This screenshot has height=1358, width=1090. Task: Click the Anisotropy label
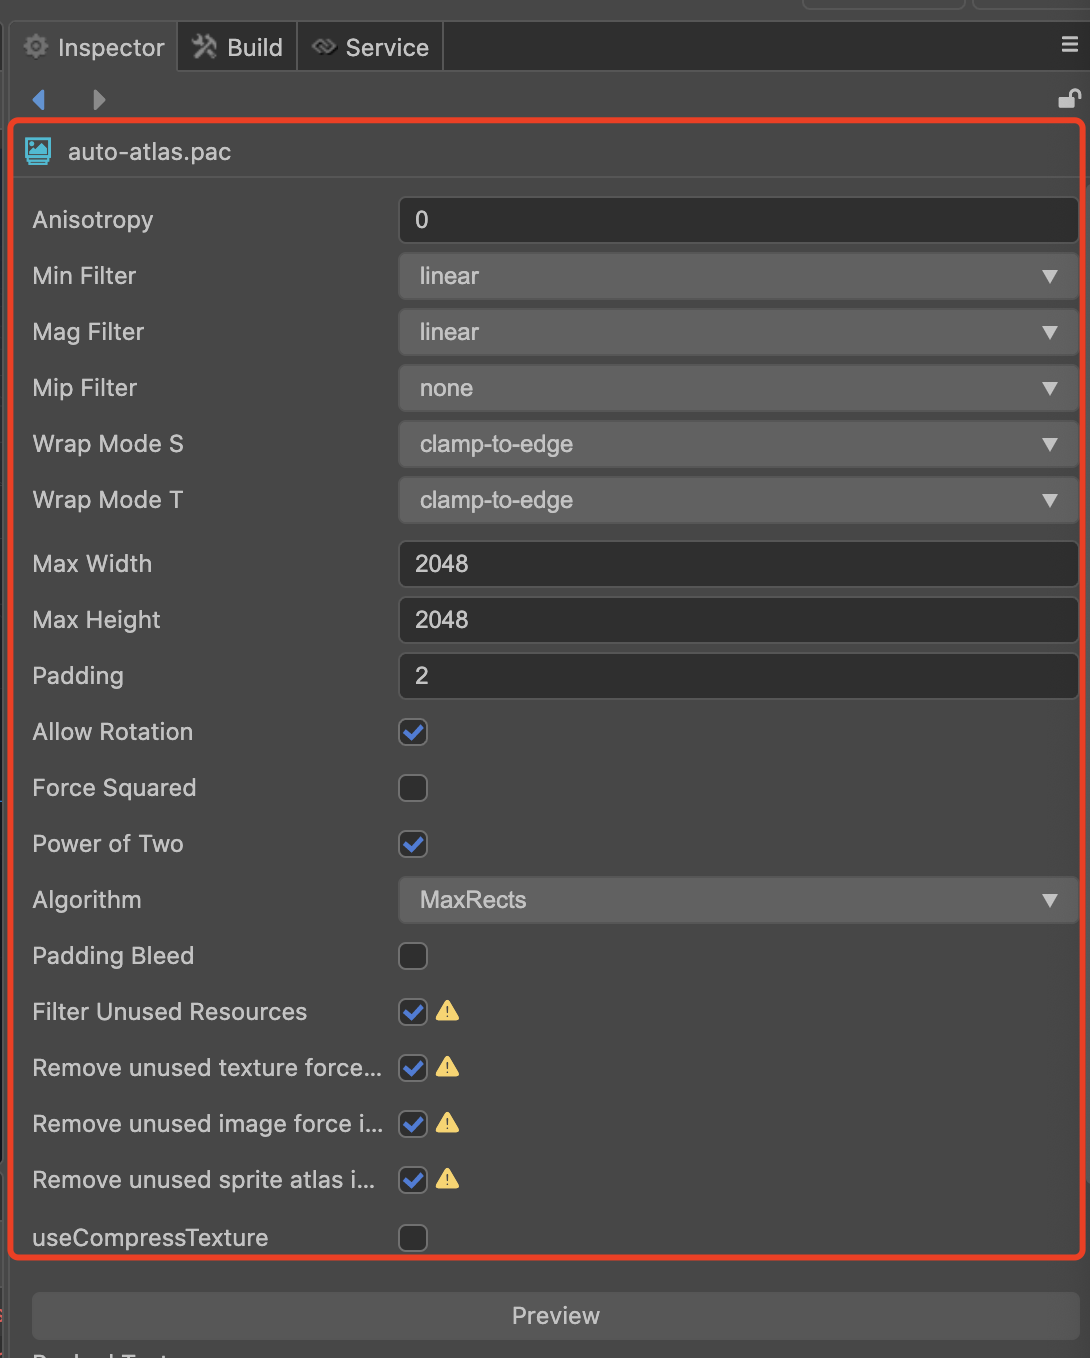pyautogui.click(x=93, y=220)
